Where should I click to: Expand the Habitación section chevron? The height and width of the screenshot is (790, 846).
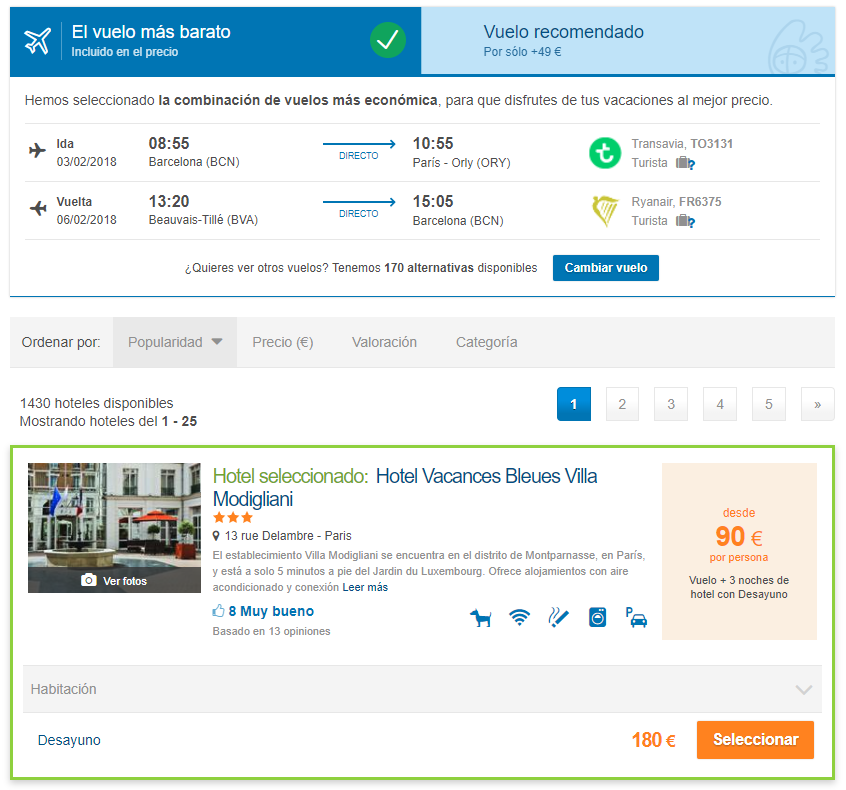point(804,689)
